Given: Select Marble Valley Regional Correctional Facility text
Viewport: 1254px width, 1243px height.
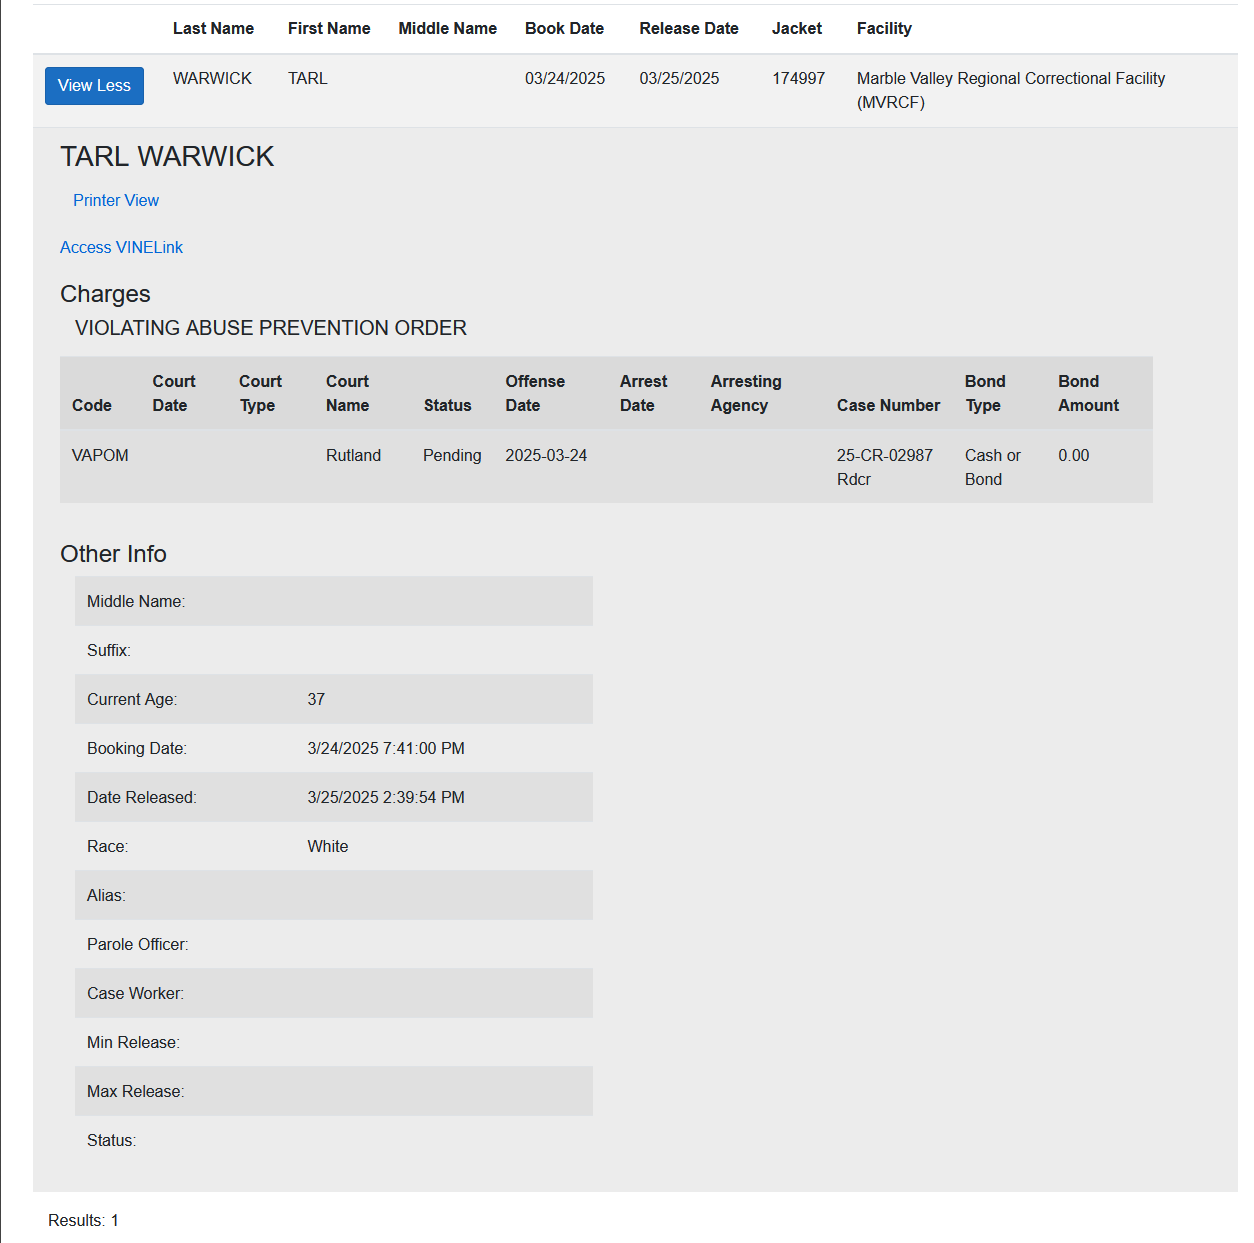Looking at the screenshot, I should 1011,90.
